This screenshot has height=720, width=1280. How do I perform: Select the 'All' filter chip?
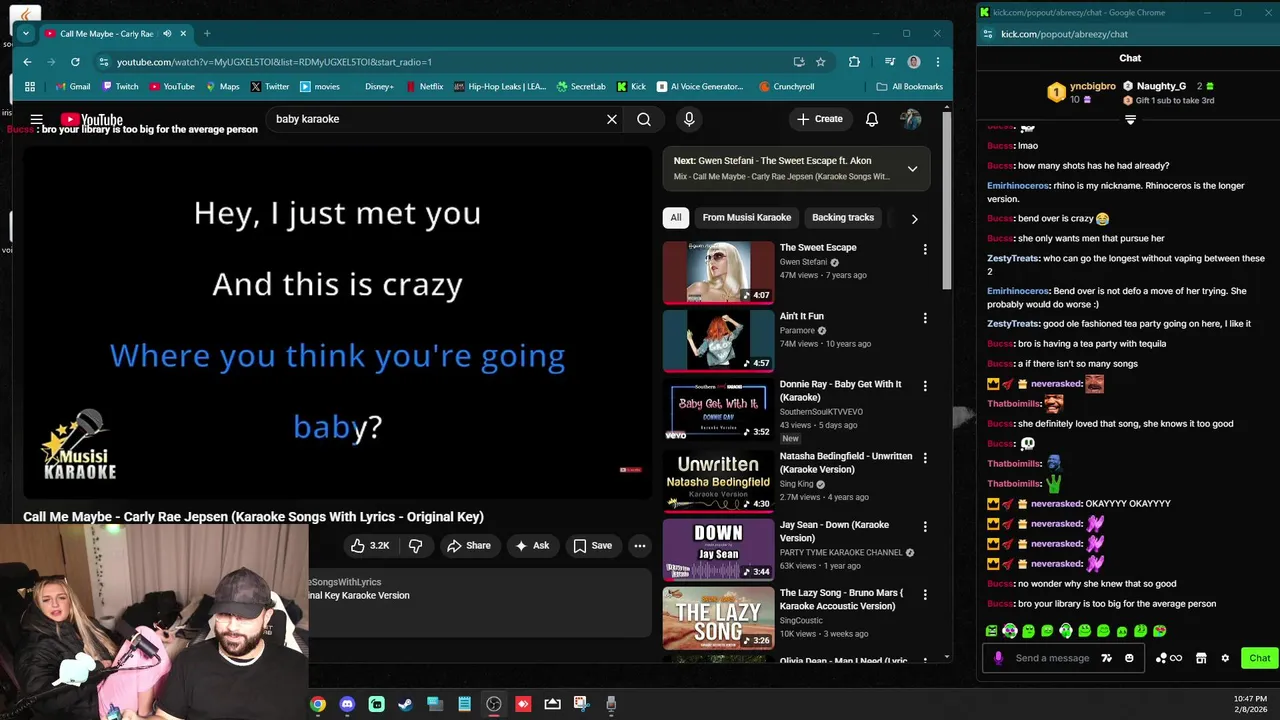click(x=676, y=217)
